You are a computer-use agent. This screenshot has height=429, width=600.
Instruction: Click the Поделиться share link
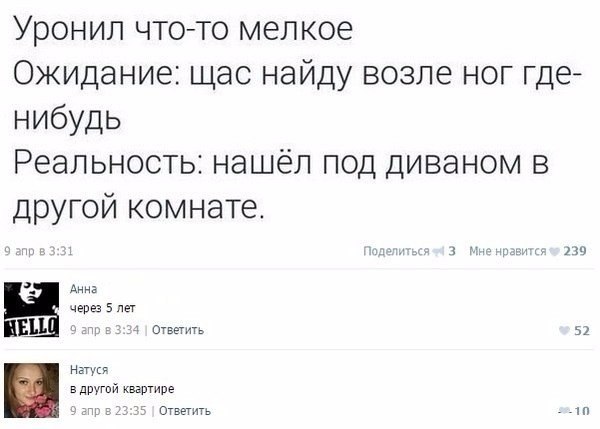(x=396, y=251)
